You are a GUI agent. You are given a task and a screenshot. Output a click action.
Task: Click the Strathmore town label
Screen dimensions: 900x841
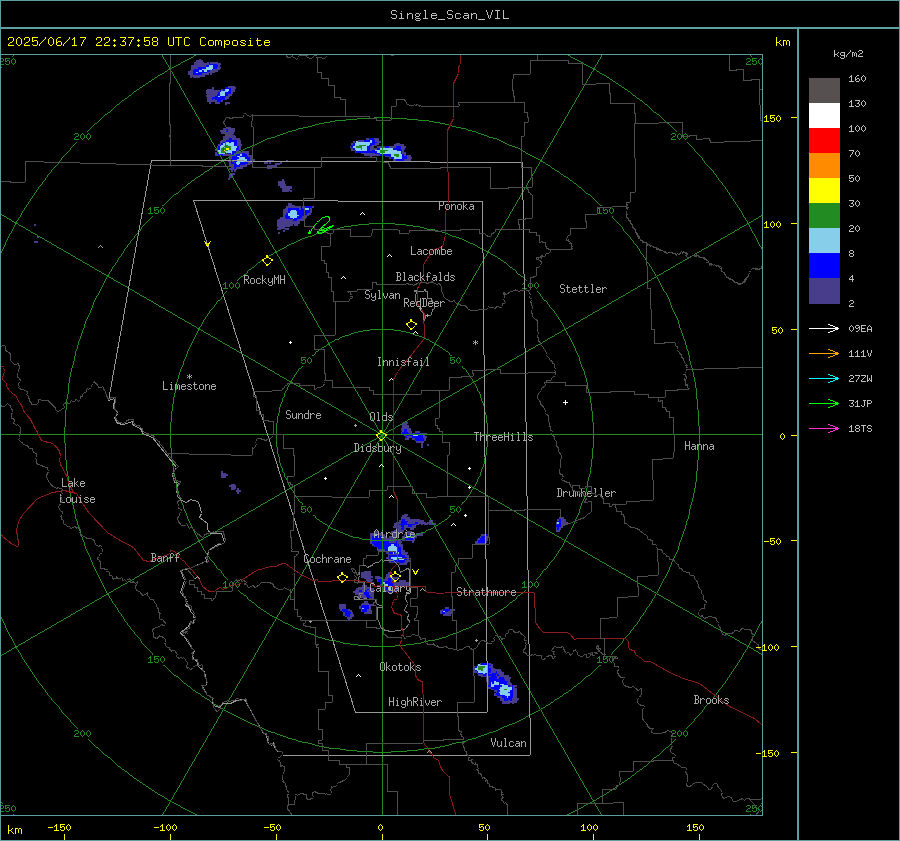coord(486,592)
